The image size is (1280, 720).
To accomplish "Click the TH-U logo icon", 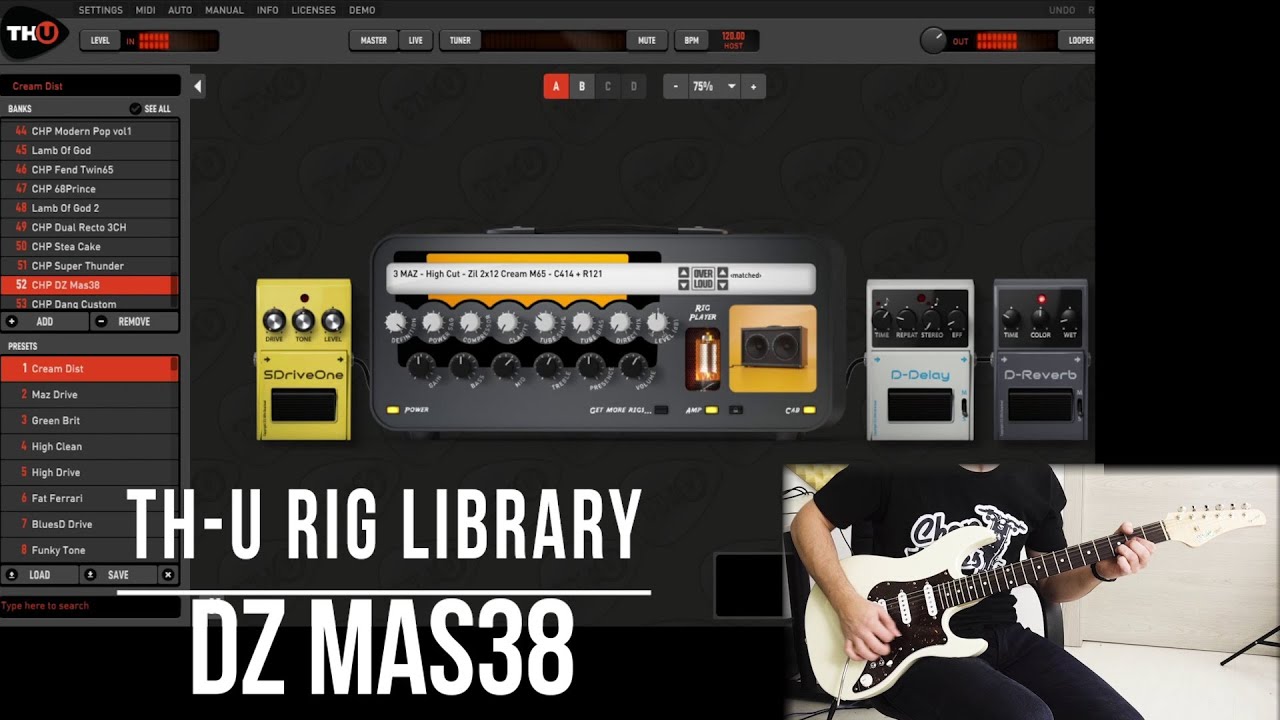I will tap(32, 33).
